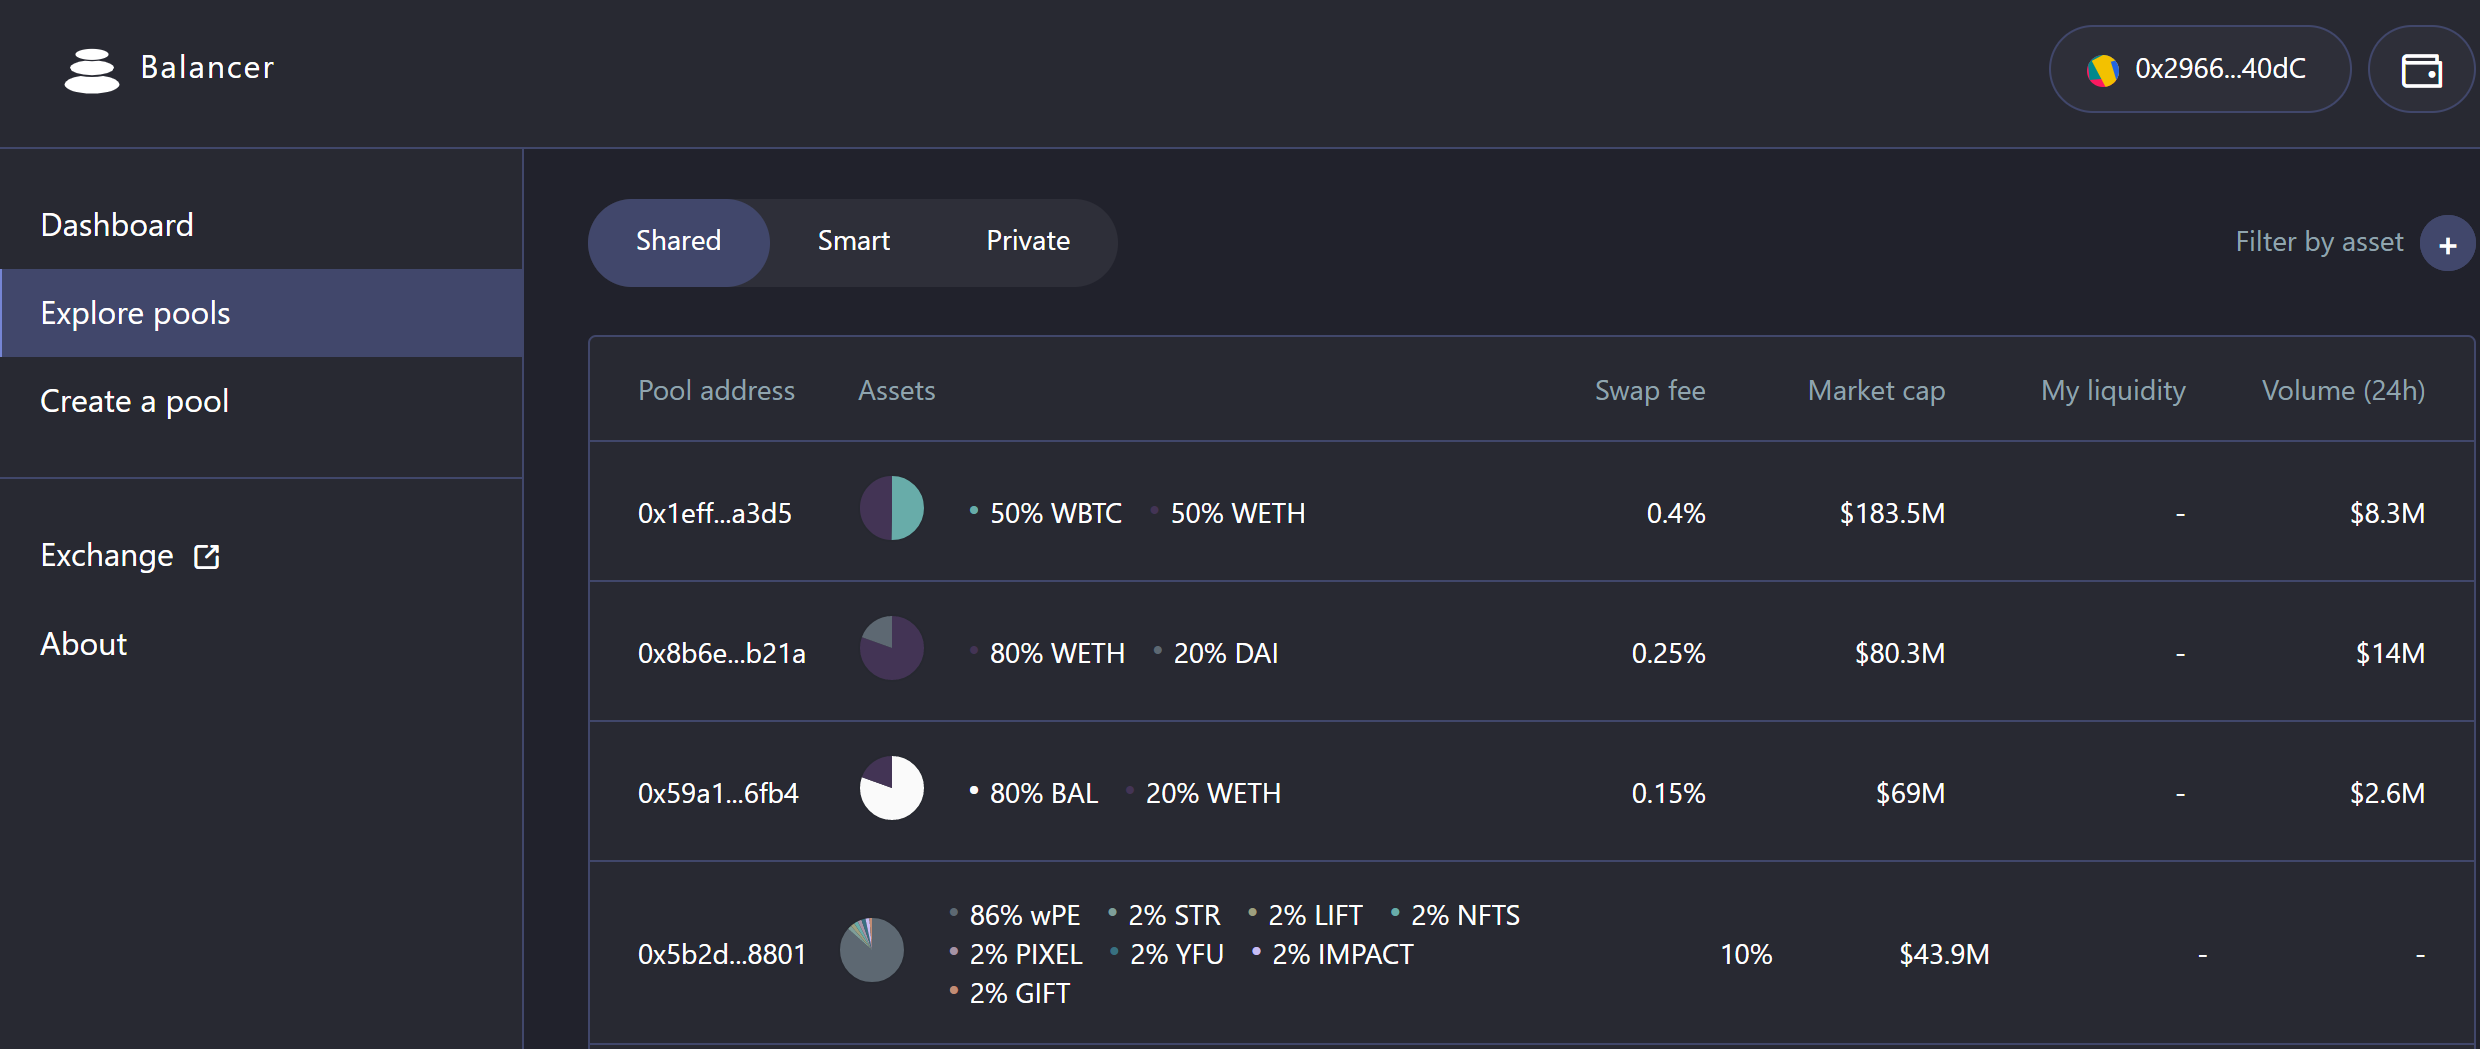Click the 50% WBTC asset label
Screen dimensions: 2480x1049
pos(1056,513)
